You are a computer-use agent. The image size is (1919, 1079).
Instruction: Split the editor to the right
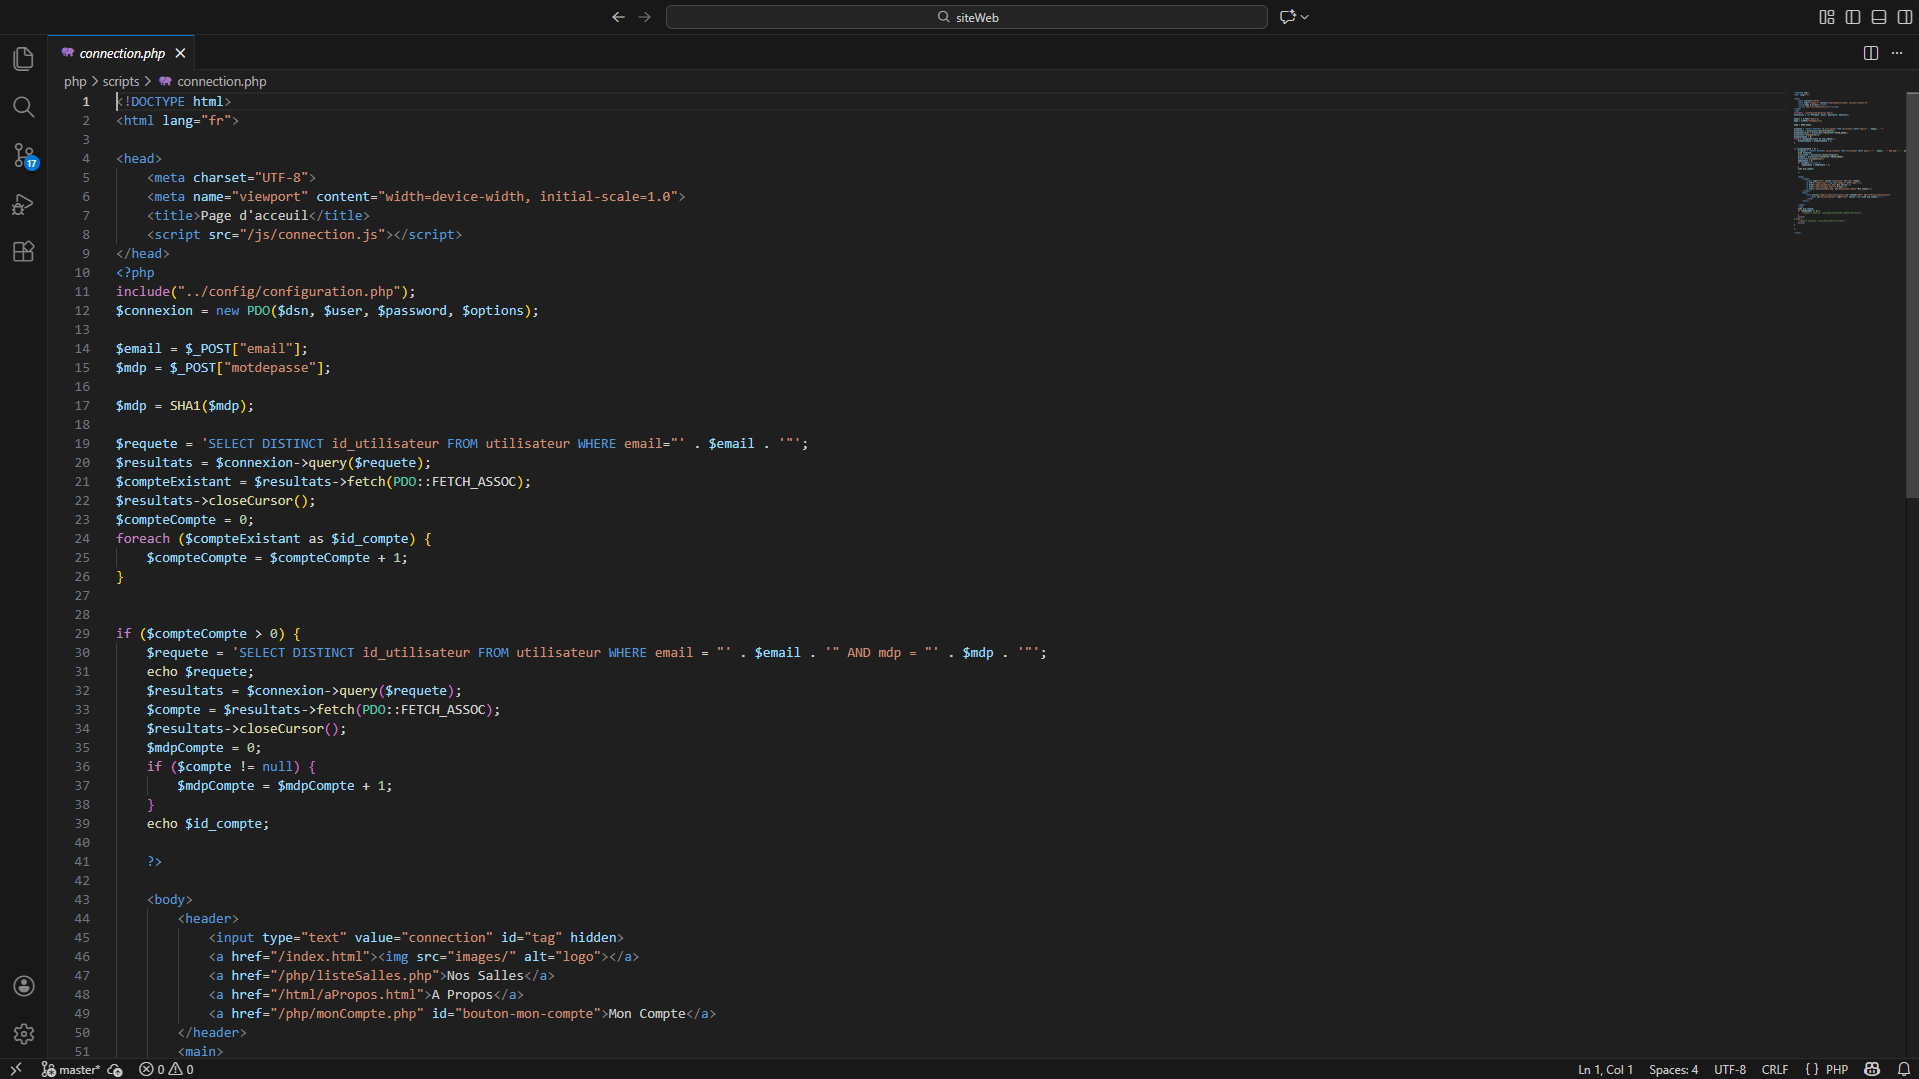click(x=1871, y=53)
